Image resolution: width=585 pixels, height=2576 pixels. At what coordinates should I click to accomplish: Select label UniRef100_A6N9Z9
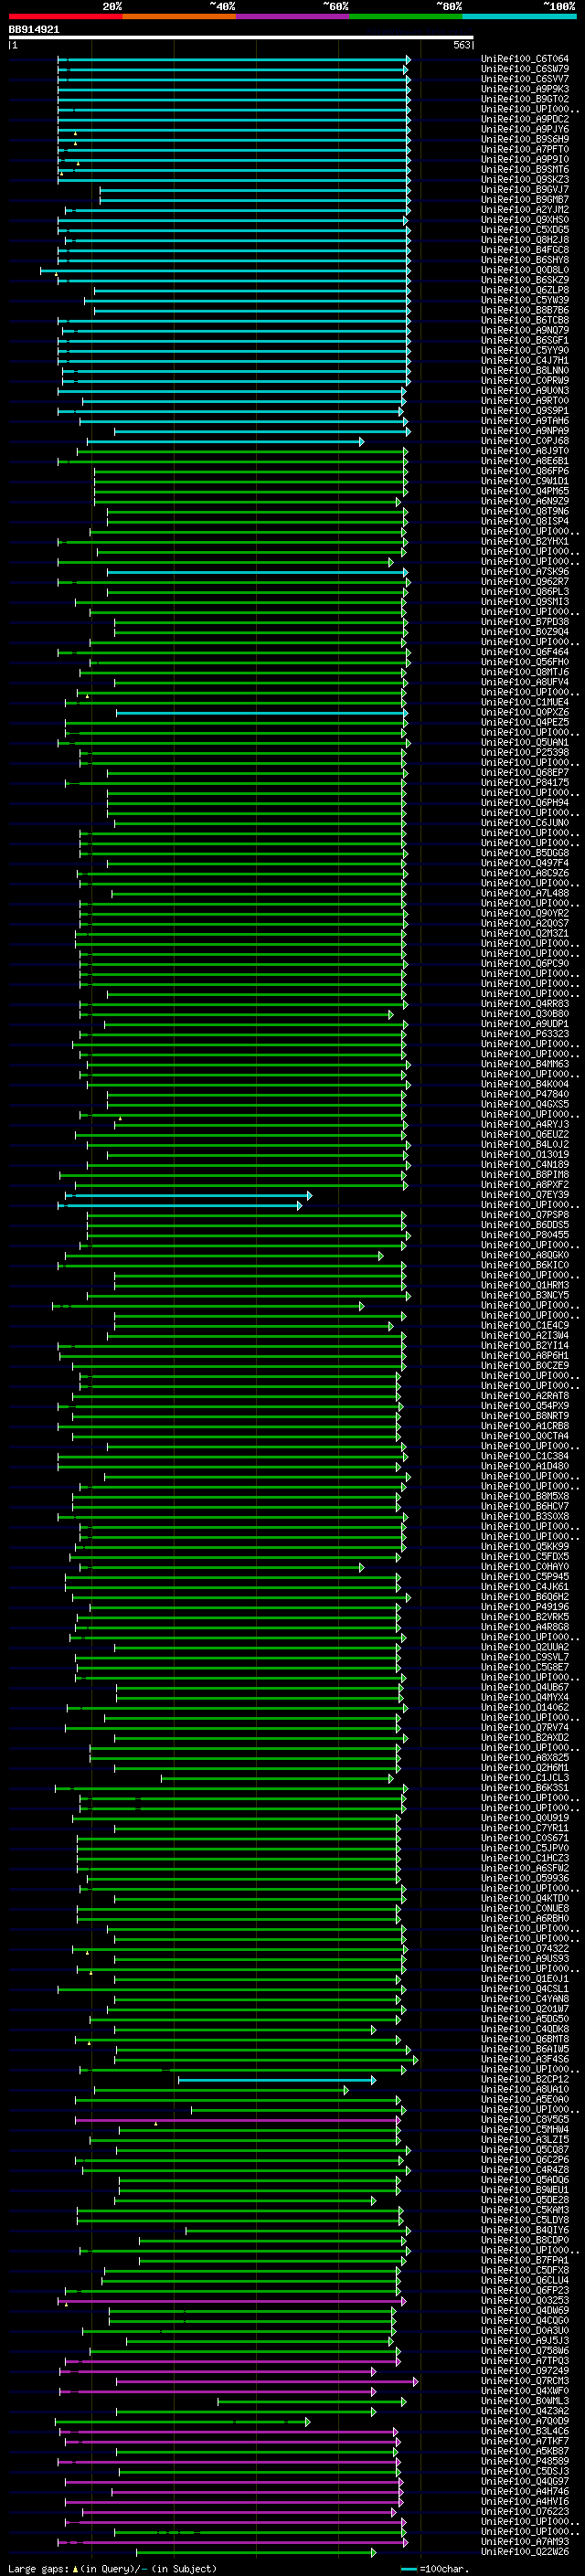(x=525, y=501)
